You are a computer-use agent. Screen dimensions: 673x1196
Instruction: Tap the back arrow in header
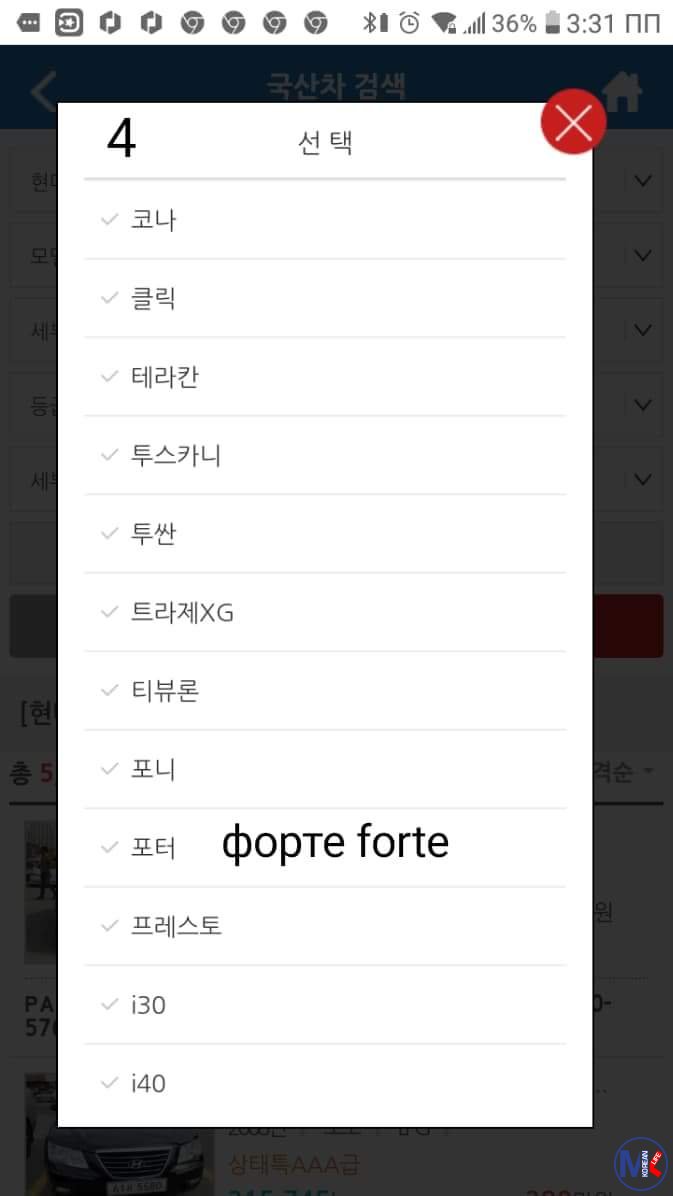(41, 91)
